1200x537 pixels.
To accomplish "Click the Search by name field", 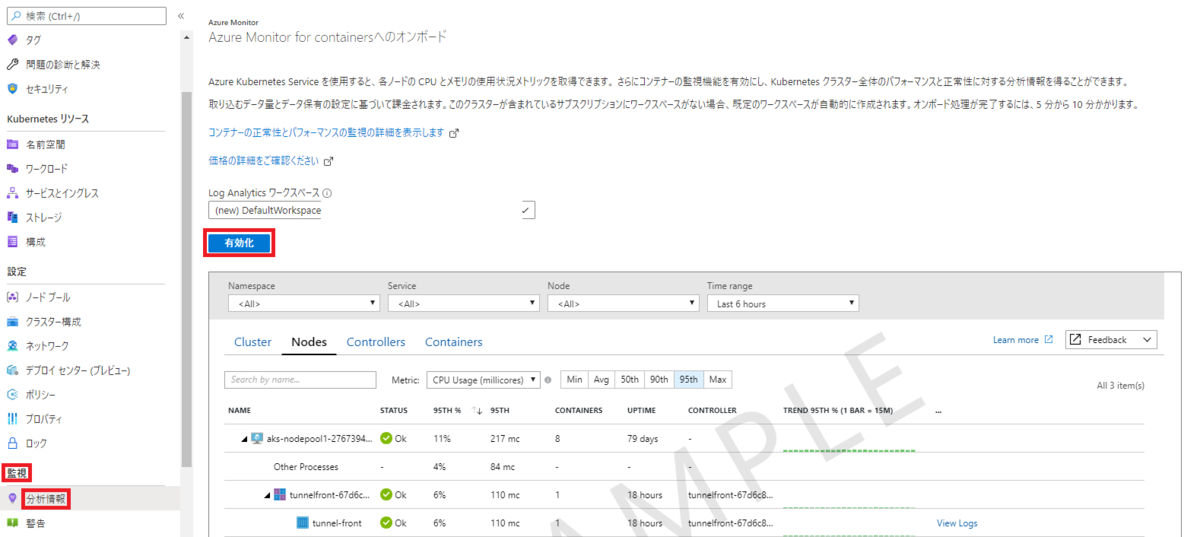I will click(x=300, y=380).
